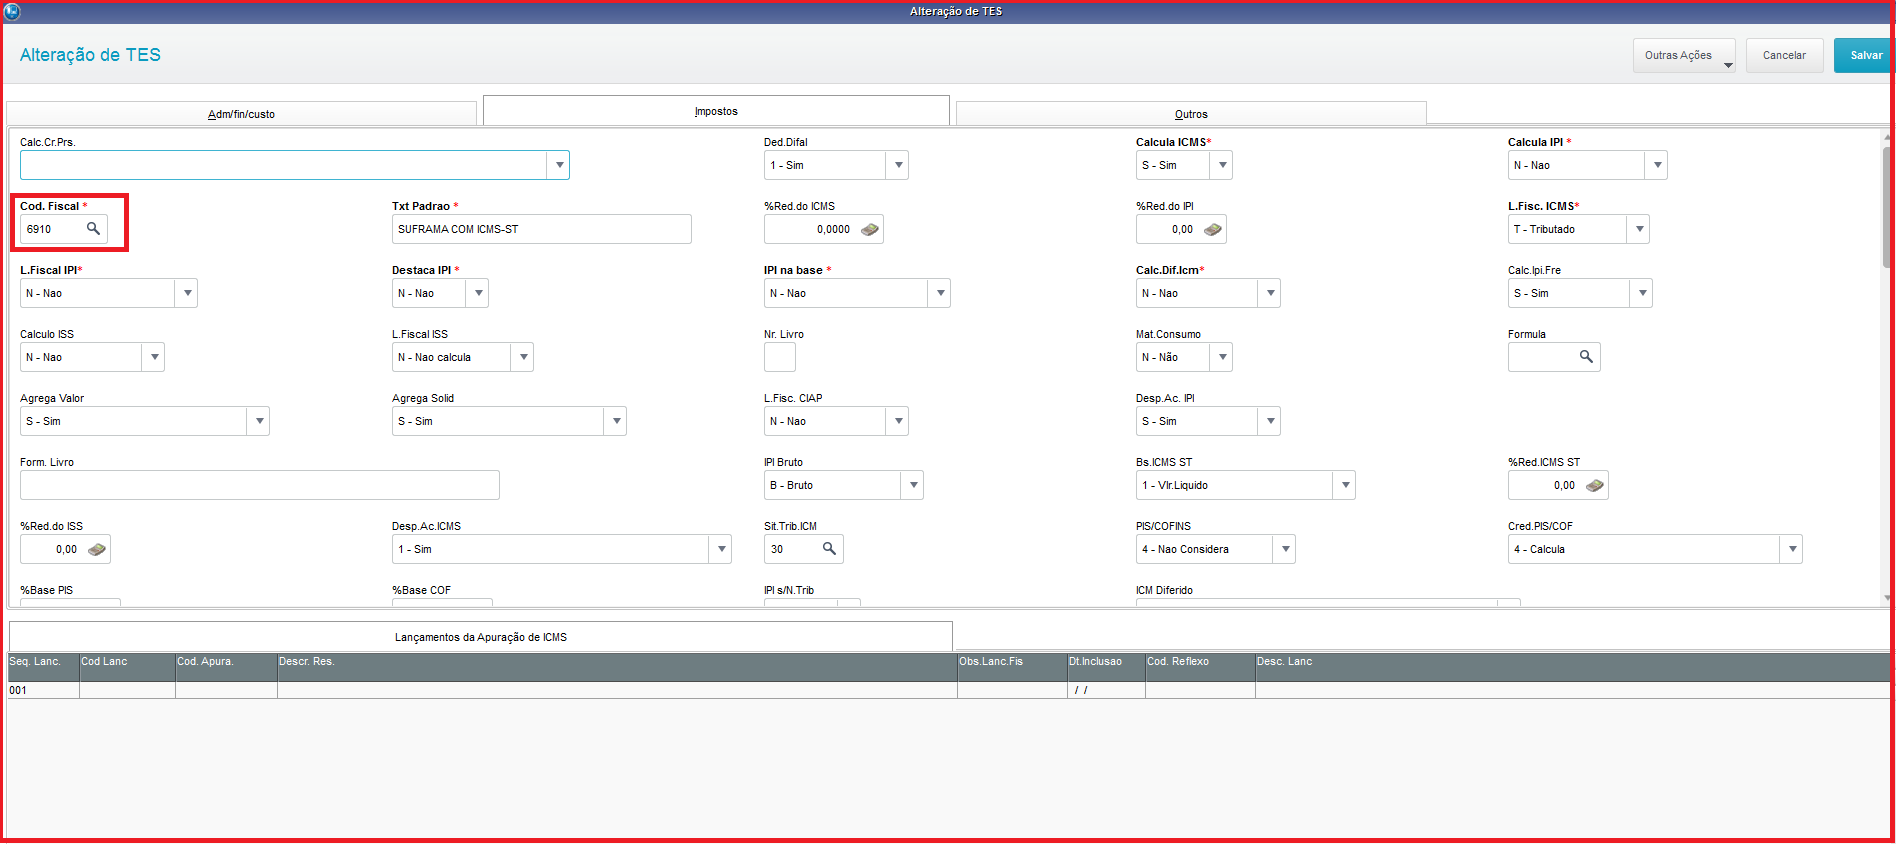Screen dimensions: 1896x844
Task: Open the Cod. Fiscal lookup magnifier
Action: (93, 229)
